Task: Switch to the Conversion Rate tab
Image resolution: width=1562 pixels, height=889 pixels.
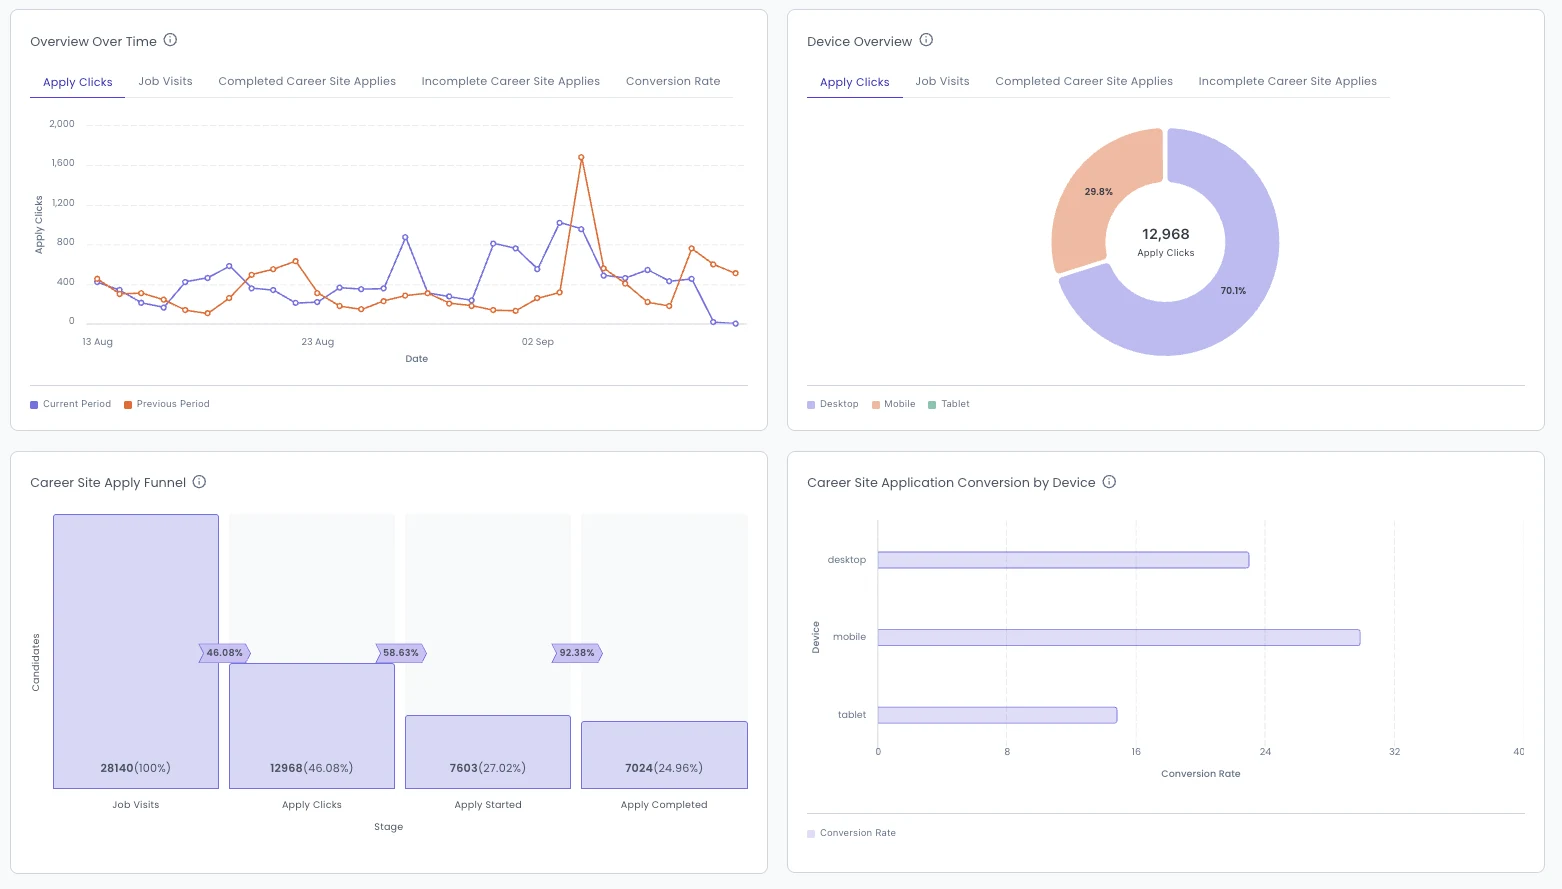Action: point(673,81)
